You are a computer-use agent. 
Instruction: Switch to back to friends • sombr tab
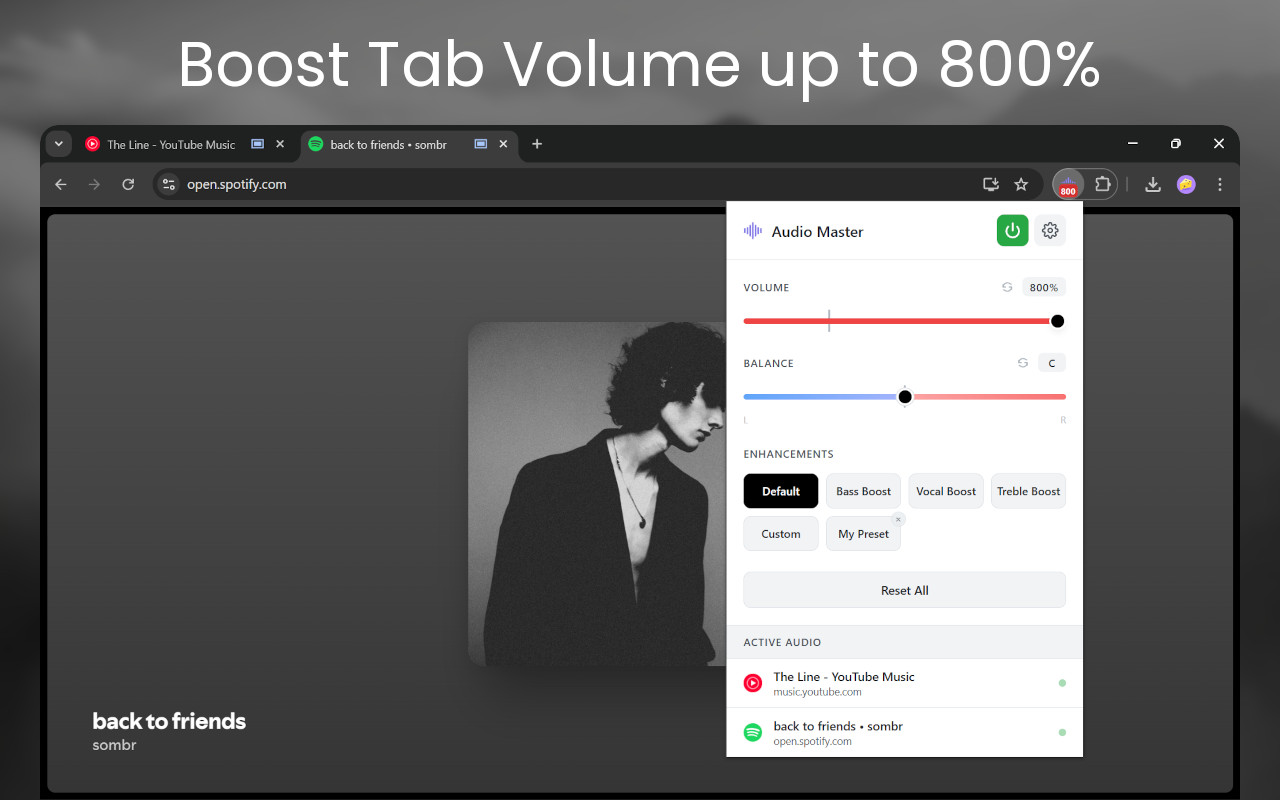coord(409,144)
